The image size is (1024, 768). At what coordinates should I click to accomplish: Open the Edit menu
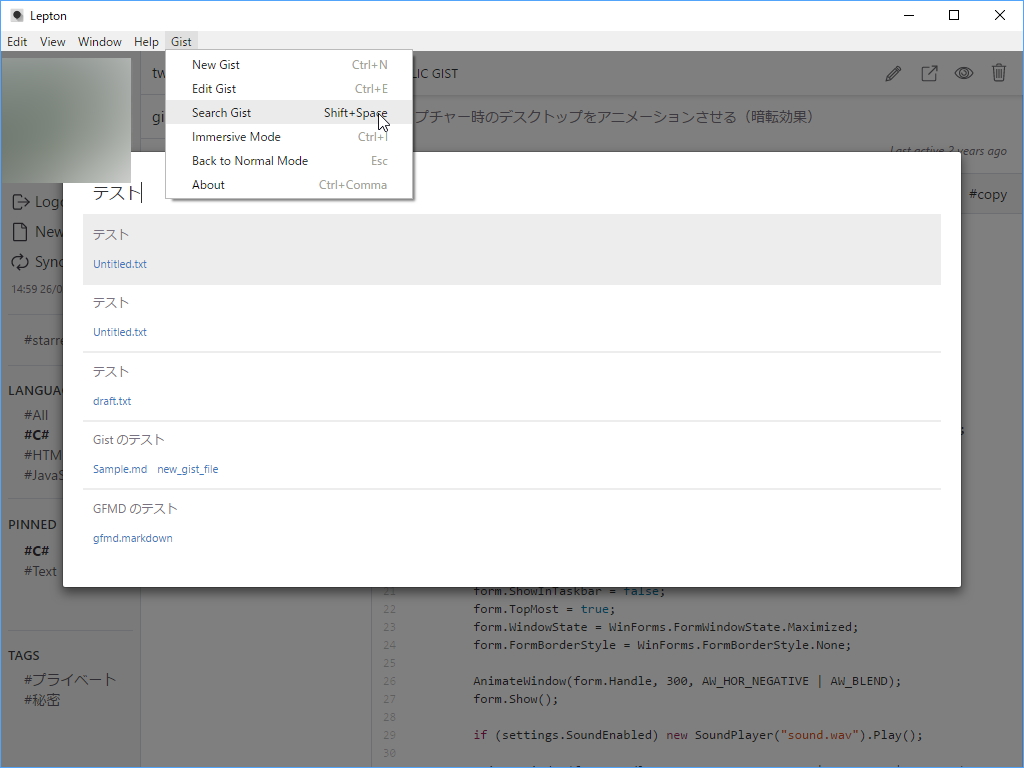click(x=17, y=42)
